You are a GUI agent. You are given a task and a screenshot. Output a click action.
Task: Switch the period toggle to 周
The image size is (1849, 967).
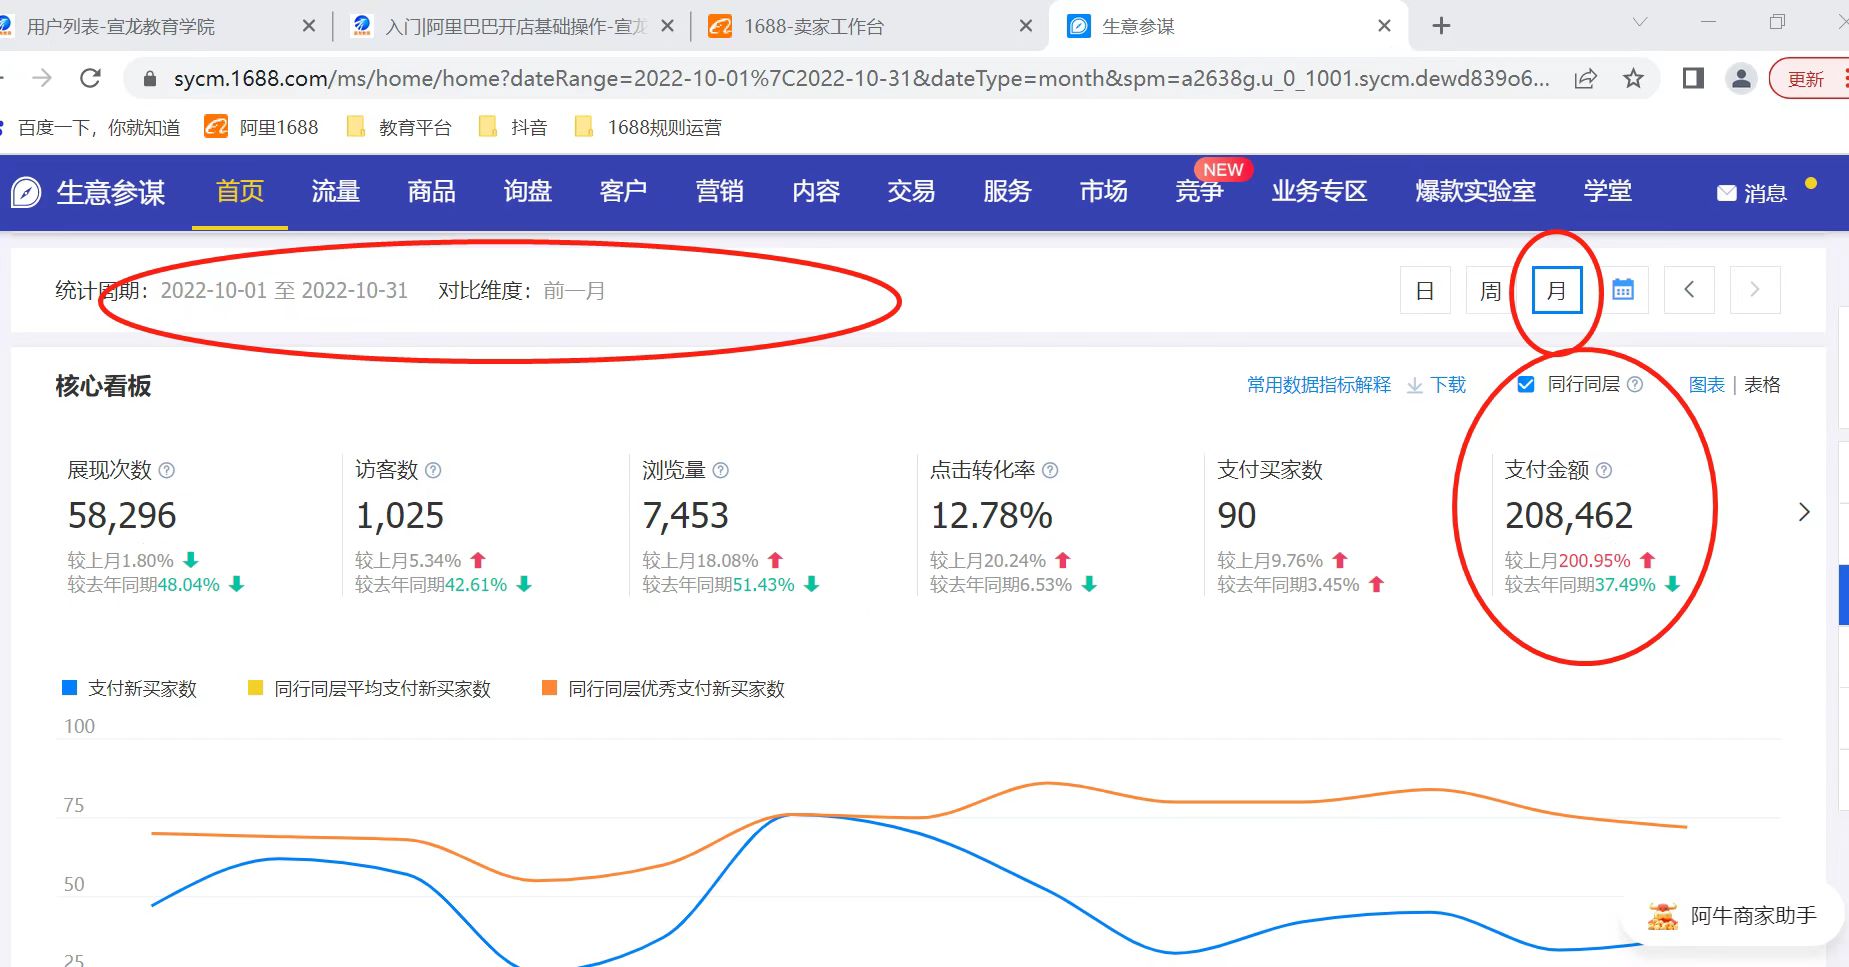coord(1490,291)
